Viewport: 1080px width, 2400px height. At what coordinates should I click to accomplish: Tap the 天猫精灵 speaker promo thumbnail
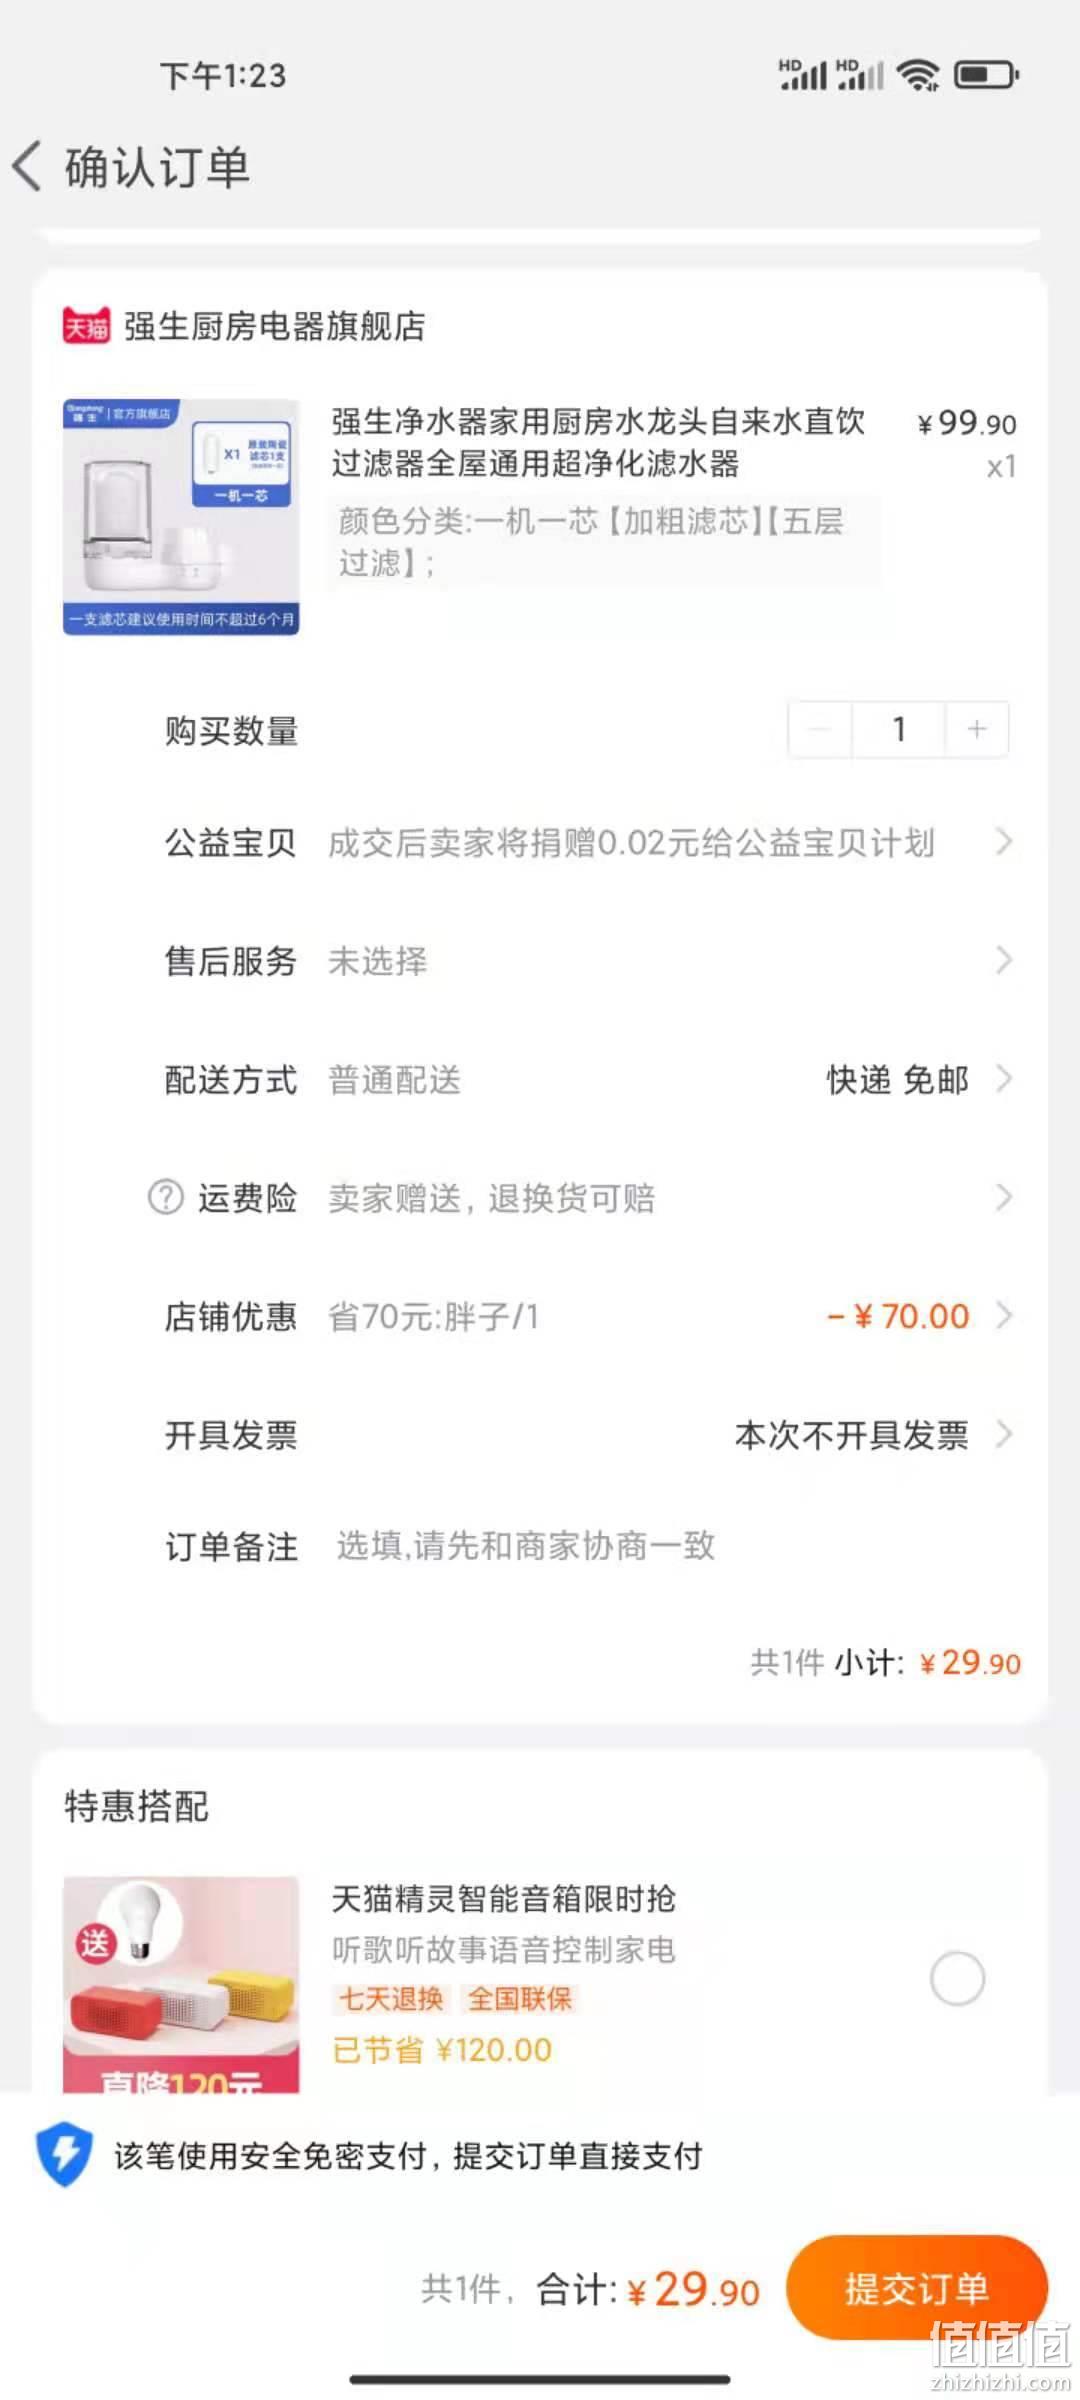point(181,1984)
